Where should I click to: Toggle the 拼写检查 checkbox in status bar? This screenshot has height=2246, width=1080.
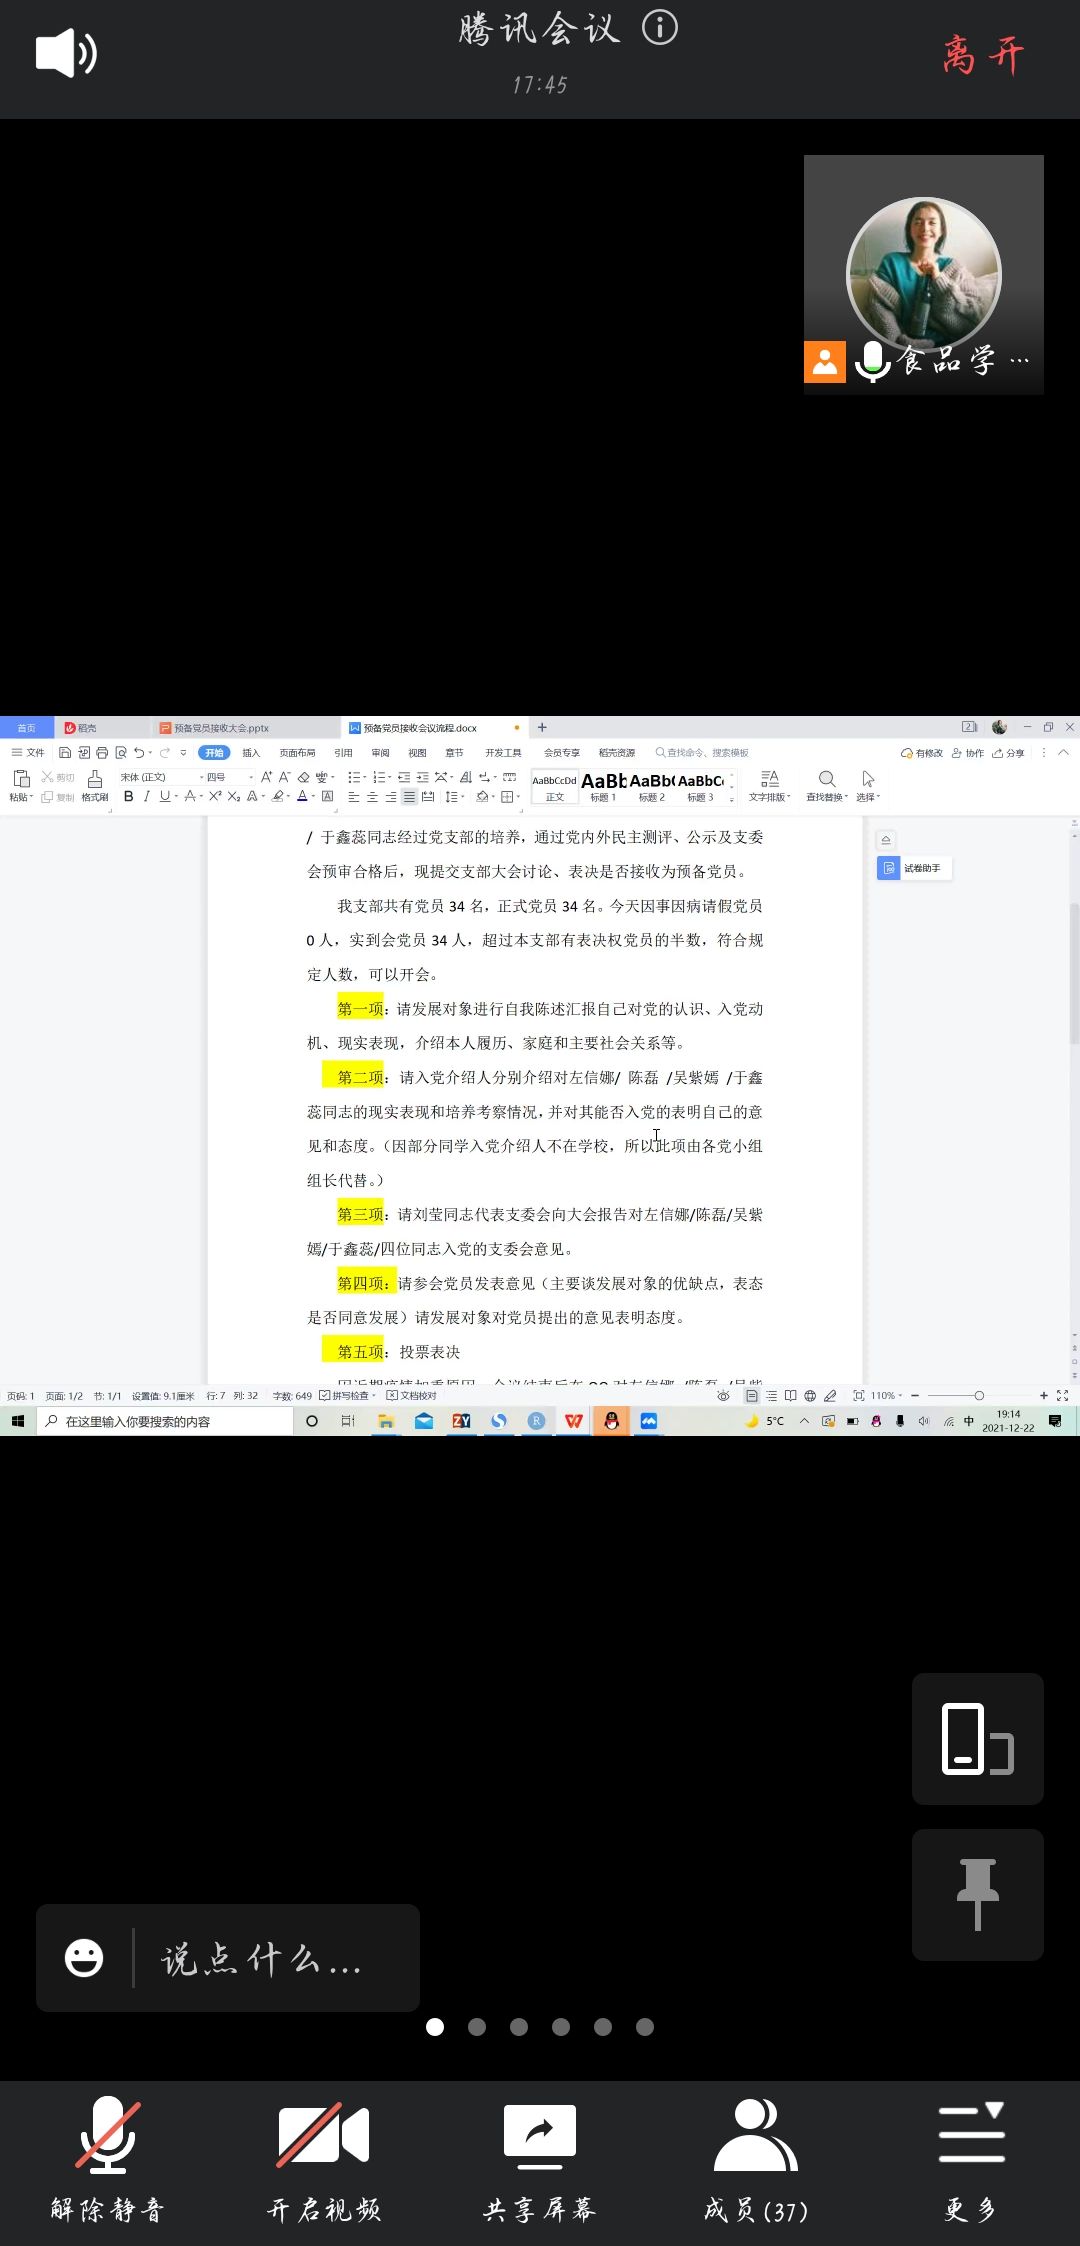click(x=325, y=1395)
